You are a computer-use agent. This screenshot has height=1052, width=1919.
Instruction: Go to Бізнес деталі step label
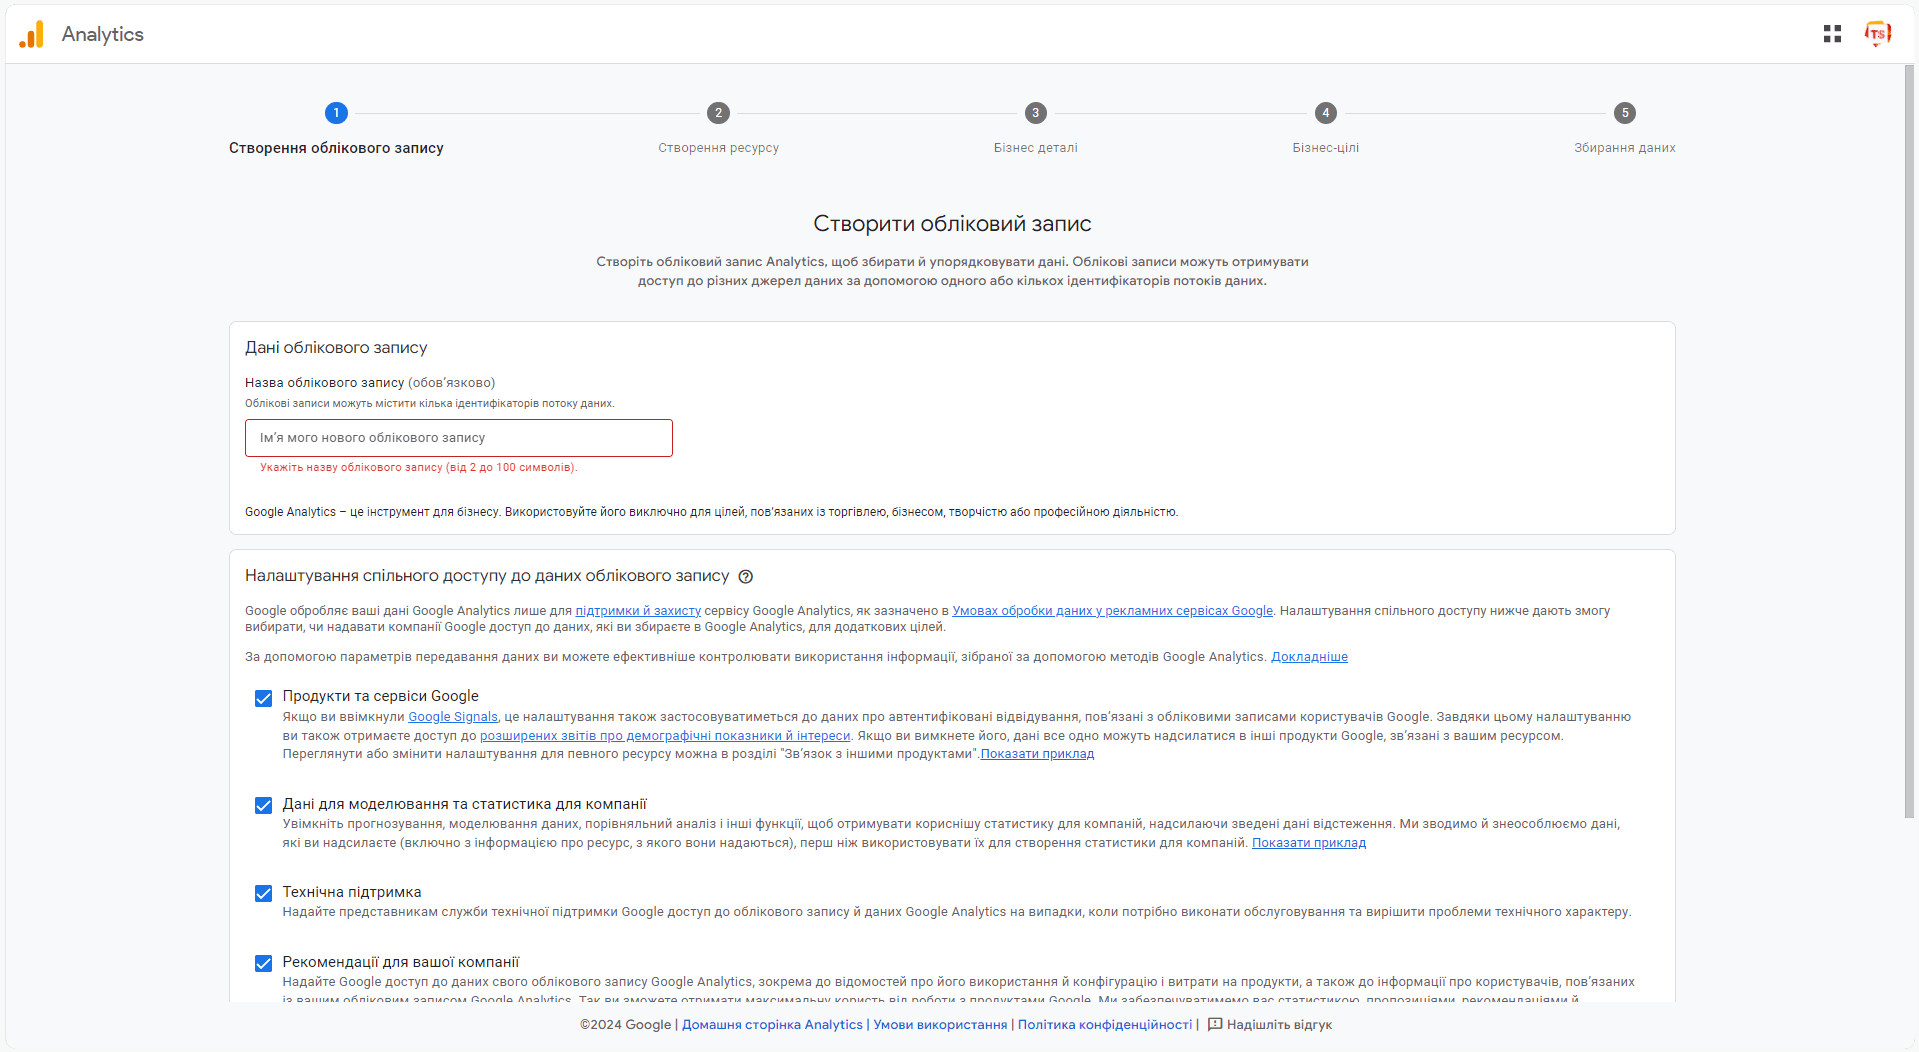pyautogui.click(x=1036, y=148)
